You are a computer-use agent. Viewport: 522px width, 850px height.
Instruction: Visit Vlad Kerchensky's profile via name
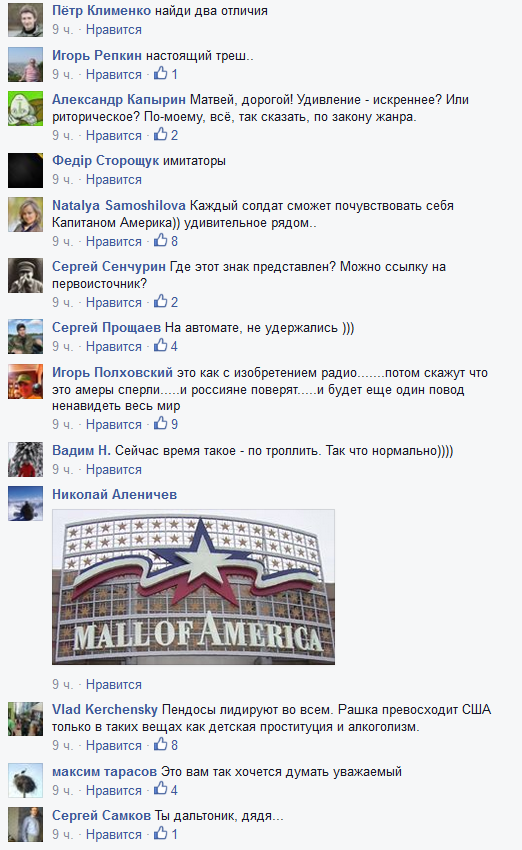point(105,710)
